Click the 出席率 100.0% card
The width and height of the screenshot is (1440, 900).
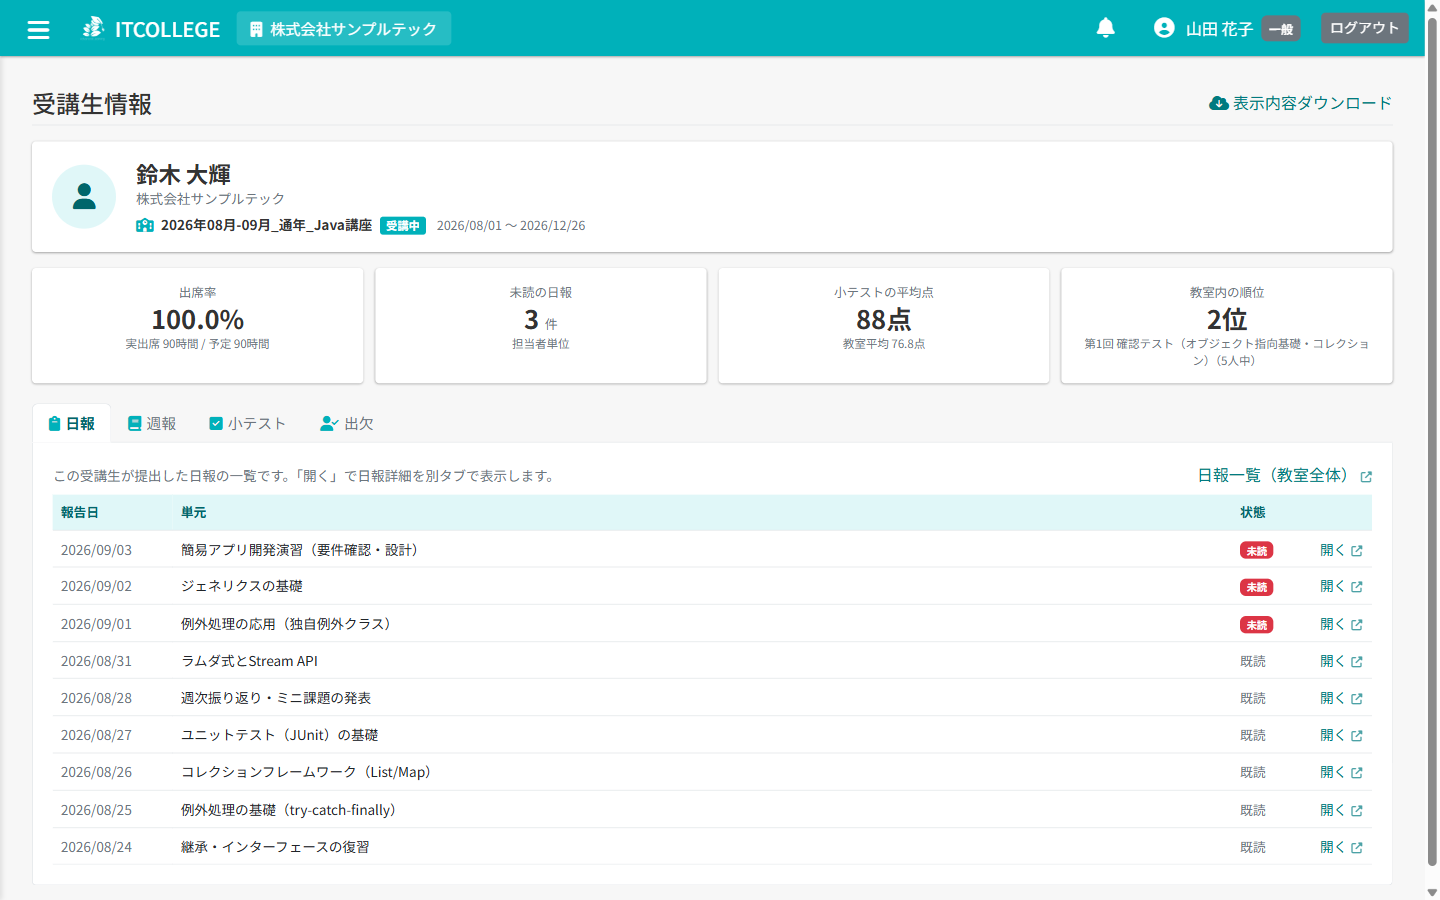coord(198,326)
